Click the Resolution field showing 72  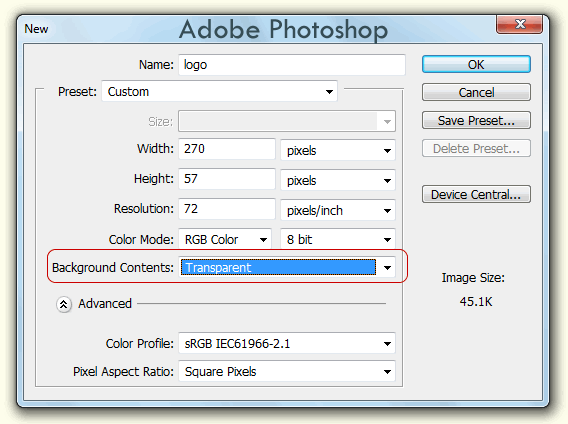click(227, 209)
